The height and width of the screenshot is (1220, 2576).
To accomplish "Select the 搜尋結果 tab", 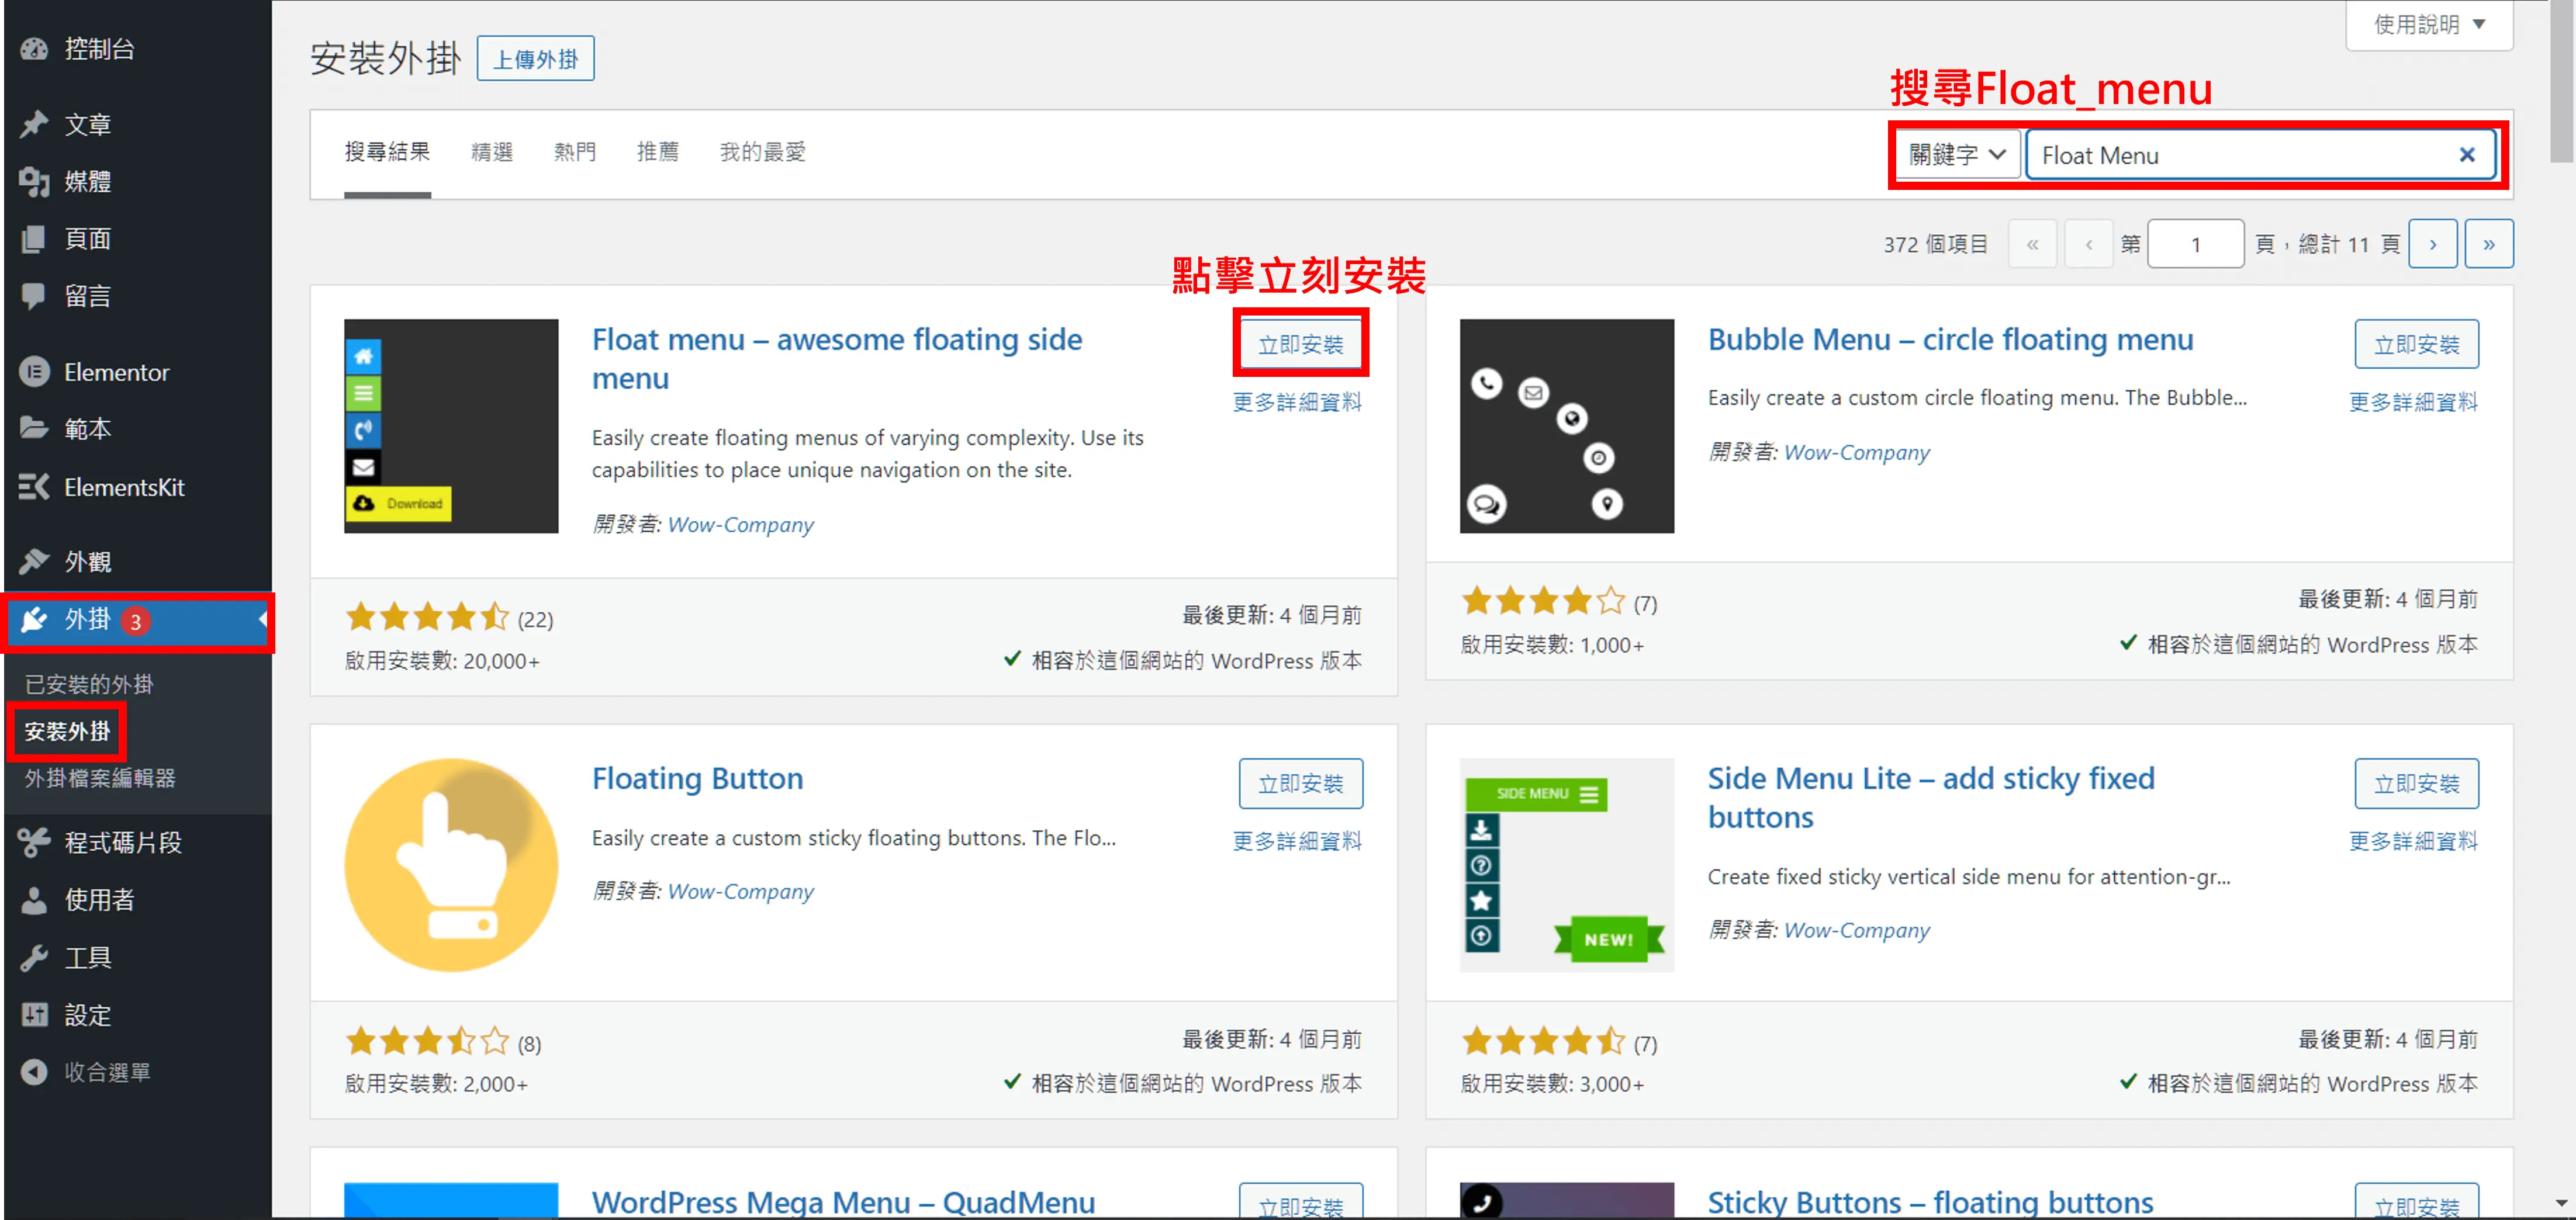I will tap(387, 152).
